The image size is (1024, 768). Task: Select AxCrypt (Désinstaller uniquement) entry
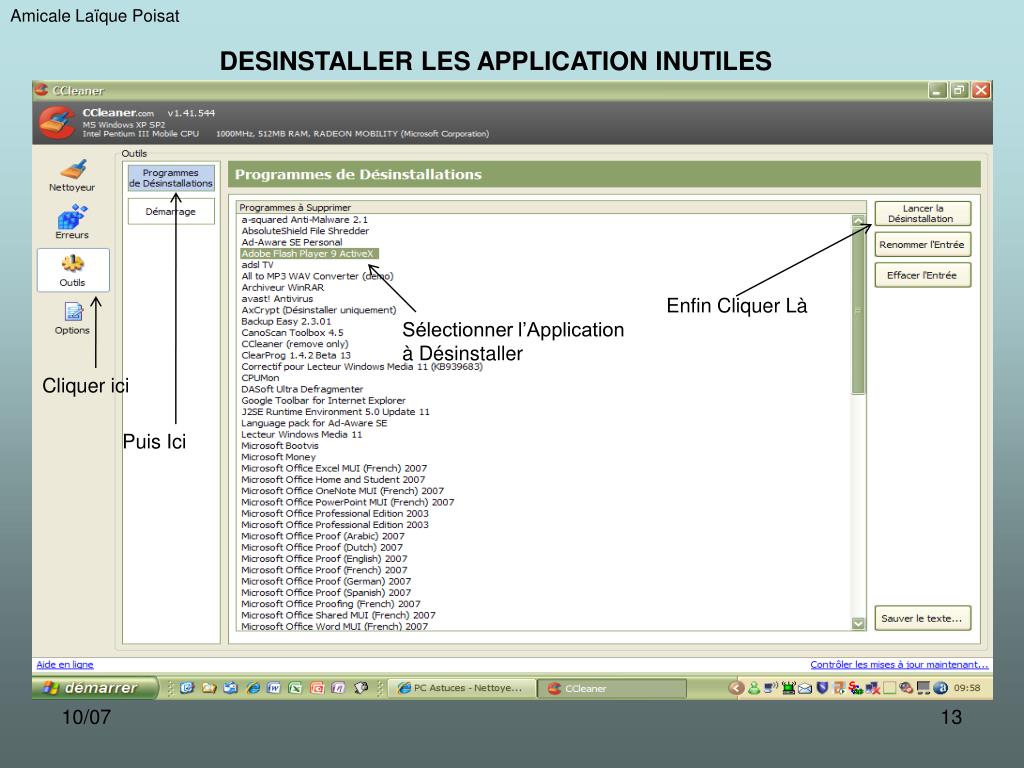(319, 310)
